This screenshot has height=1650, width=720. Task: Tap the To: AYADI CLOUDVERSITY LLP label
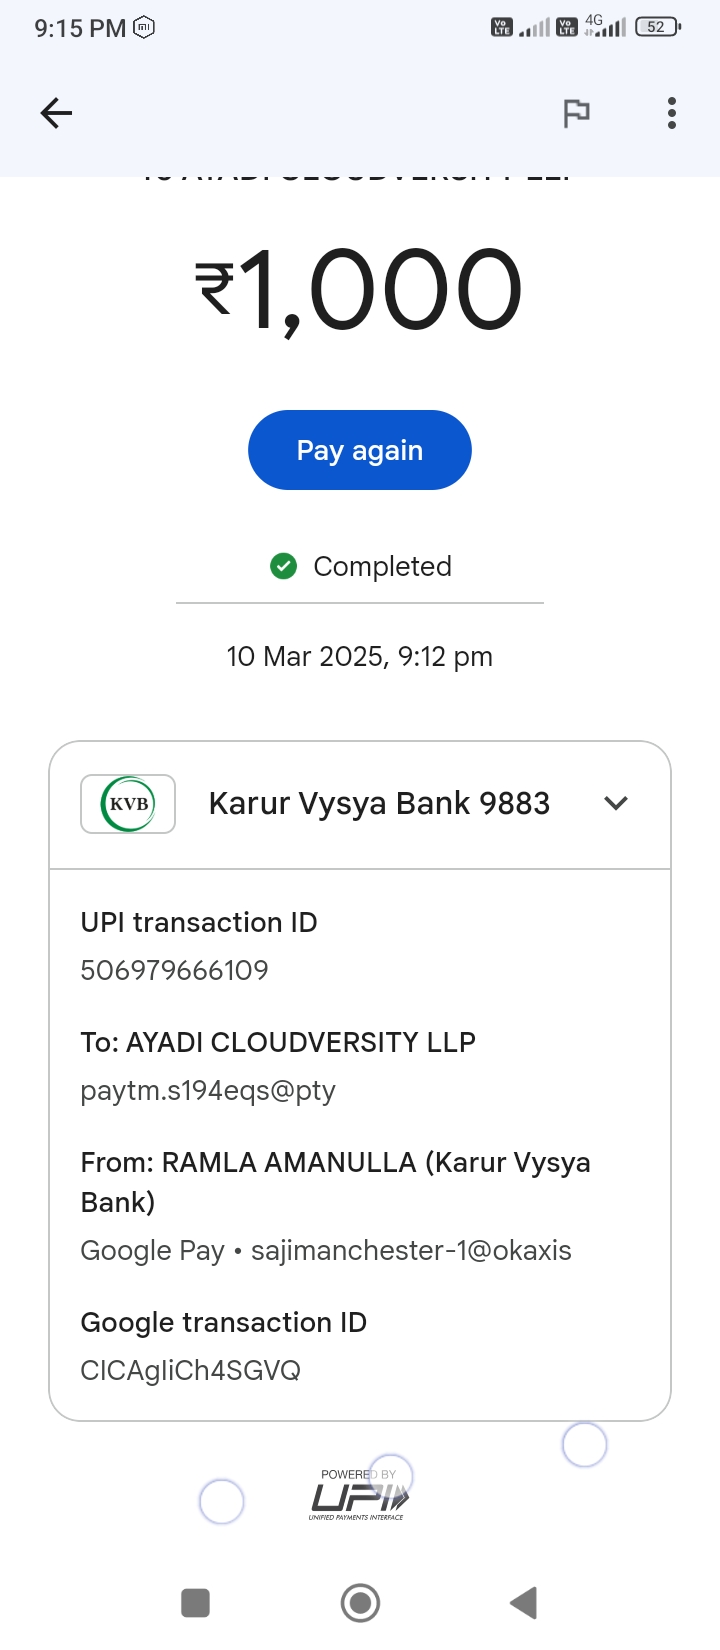pos(278,1042)
